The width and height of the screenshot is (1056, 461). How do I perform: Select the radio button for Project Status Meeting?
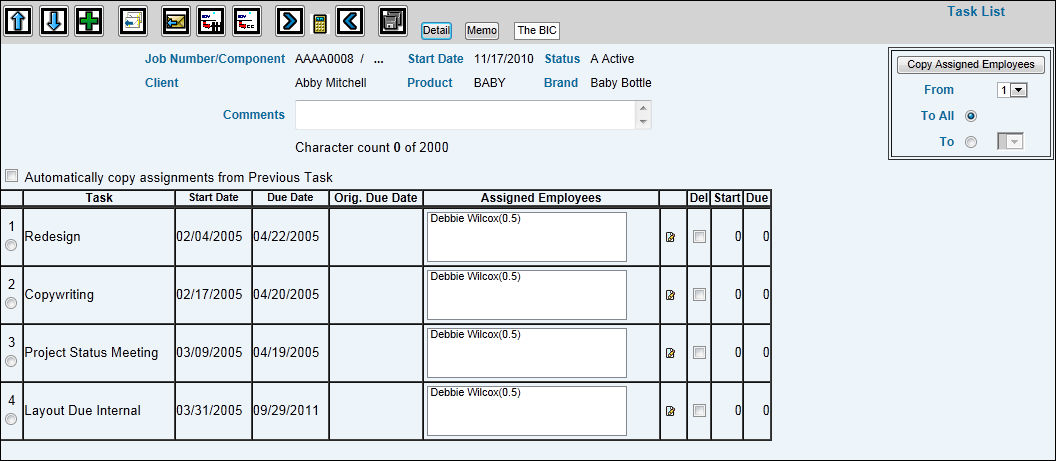pos(11,361)
